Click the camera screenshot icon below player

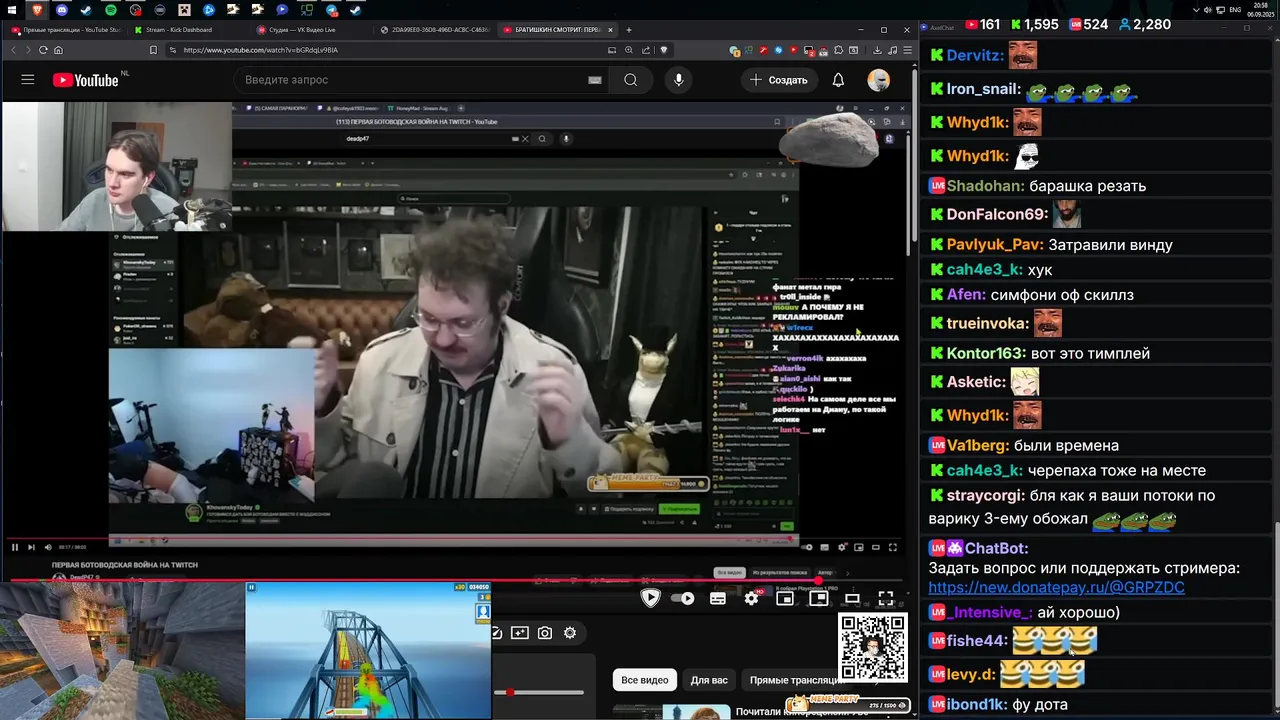click(545, 633)
